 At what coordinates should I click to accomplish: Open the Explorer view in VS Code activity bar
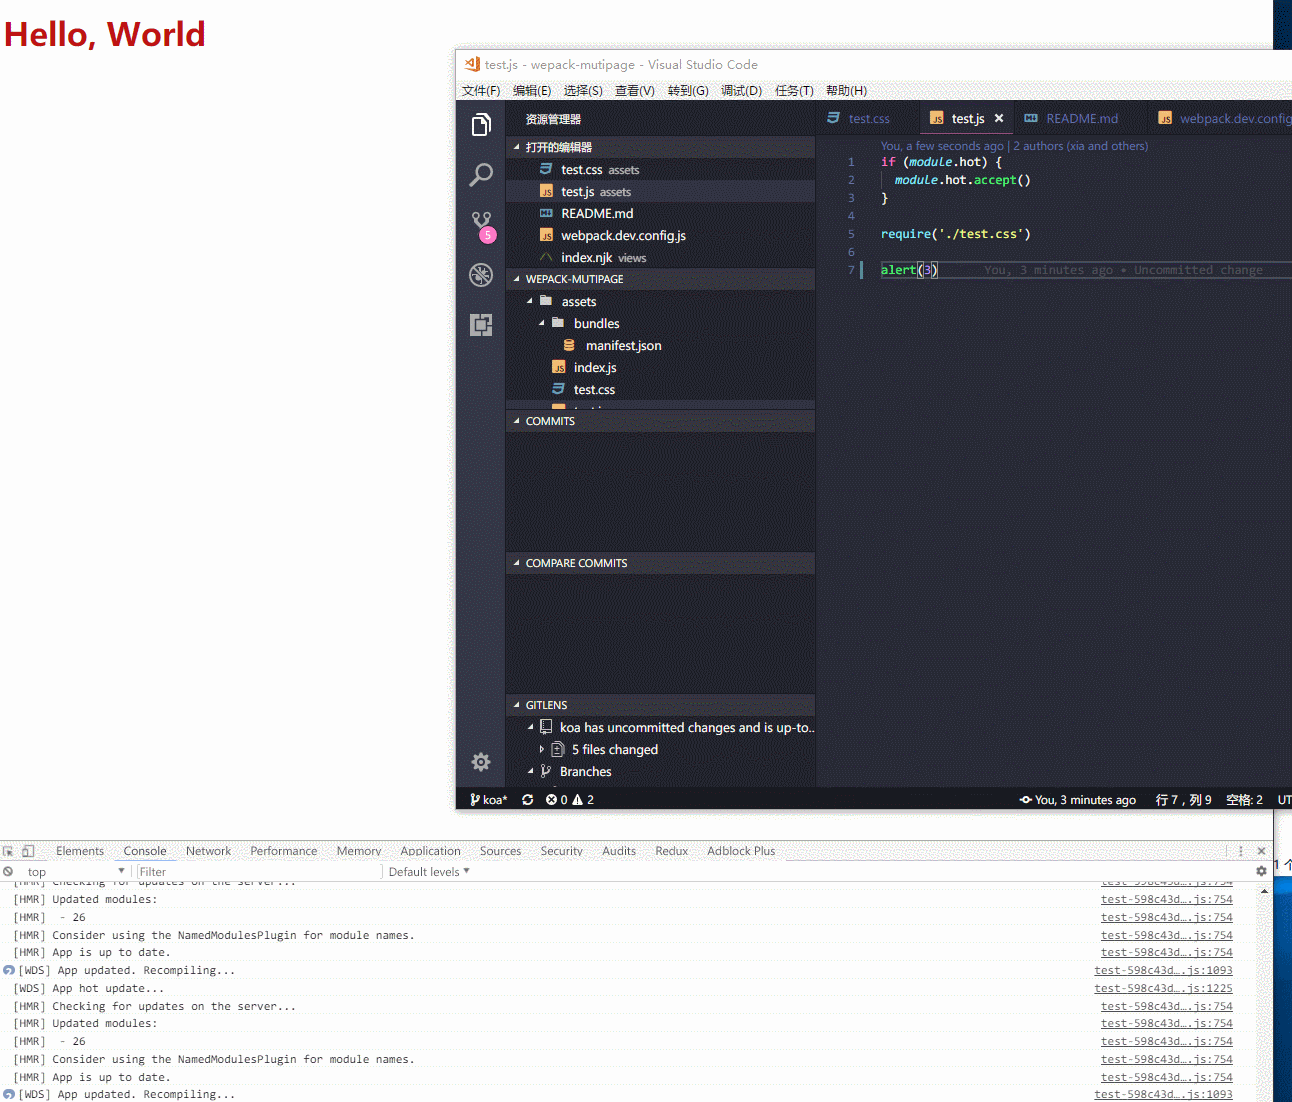point(481,125)
